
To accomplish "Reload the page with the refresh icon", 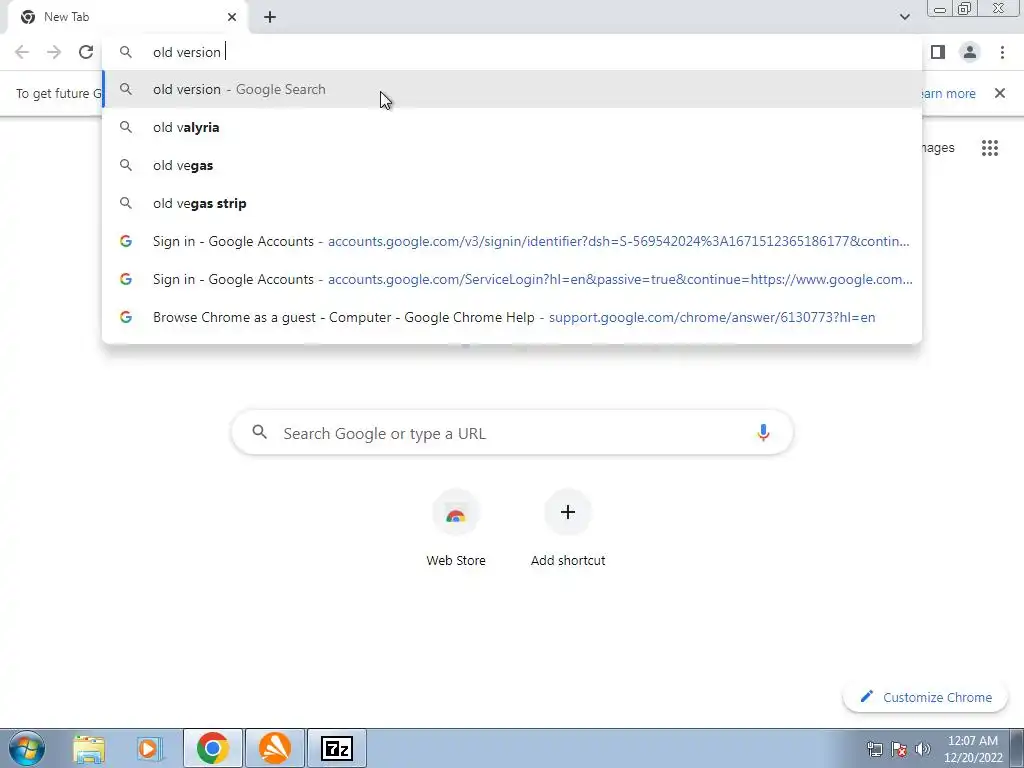I will coord(86,52).
